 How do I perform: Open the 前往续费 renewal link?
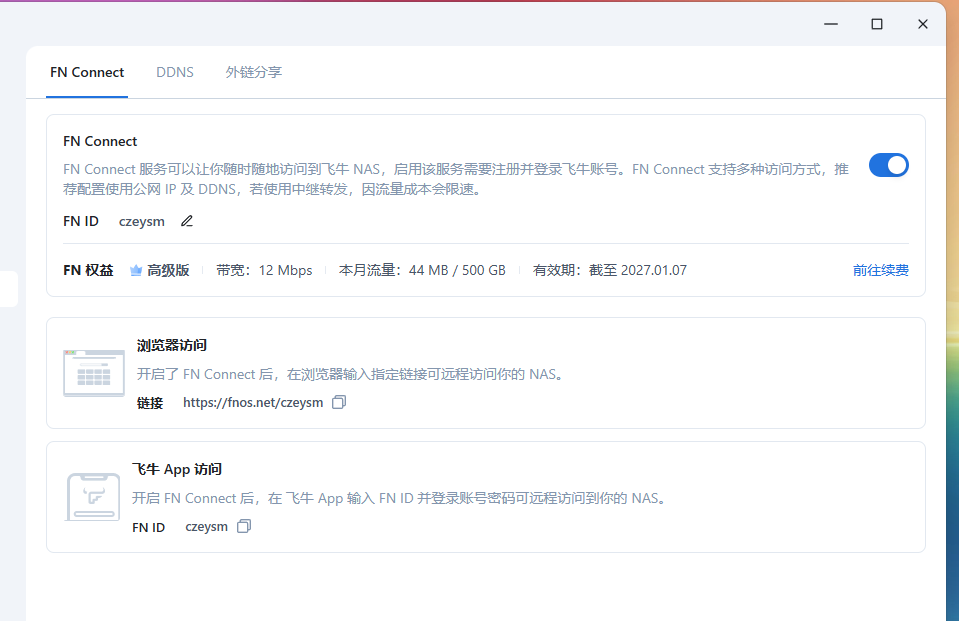(x=880, y=269)
